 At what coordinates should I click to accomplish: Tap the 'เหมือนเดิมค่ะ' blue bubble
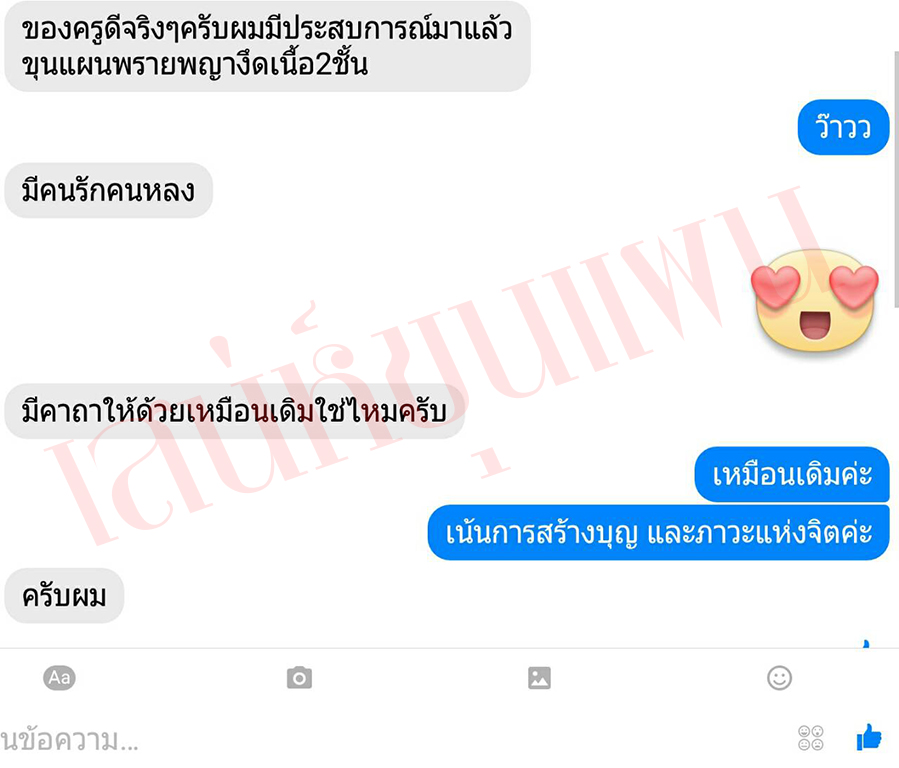[792, 474]
